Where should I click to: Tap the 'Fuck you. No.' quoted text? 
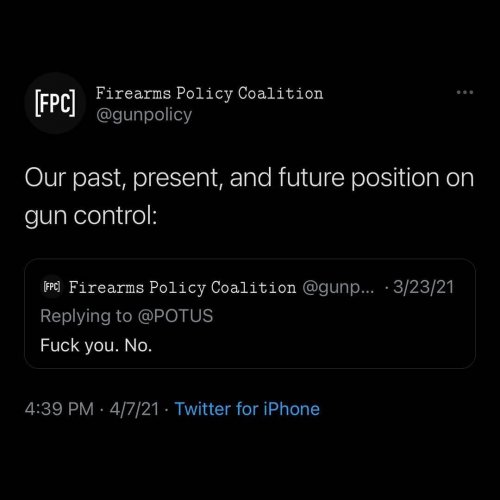pos(96,345)
